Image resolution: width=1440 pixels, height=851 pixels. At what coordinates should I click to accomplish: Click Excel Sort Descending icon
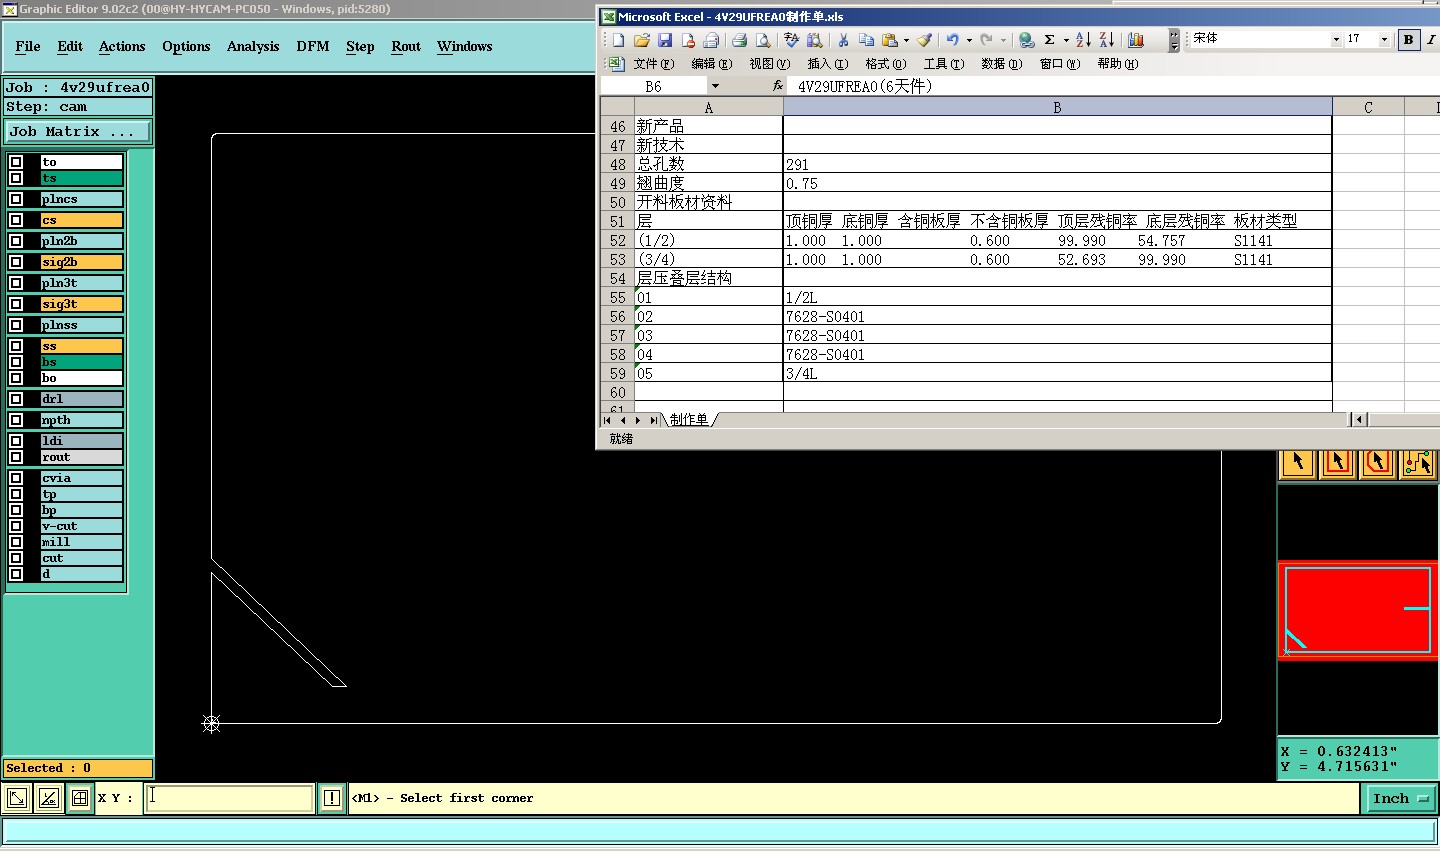click(1107, 40)
